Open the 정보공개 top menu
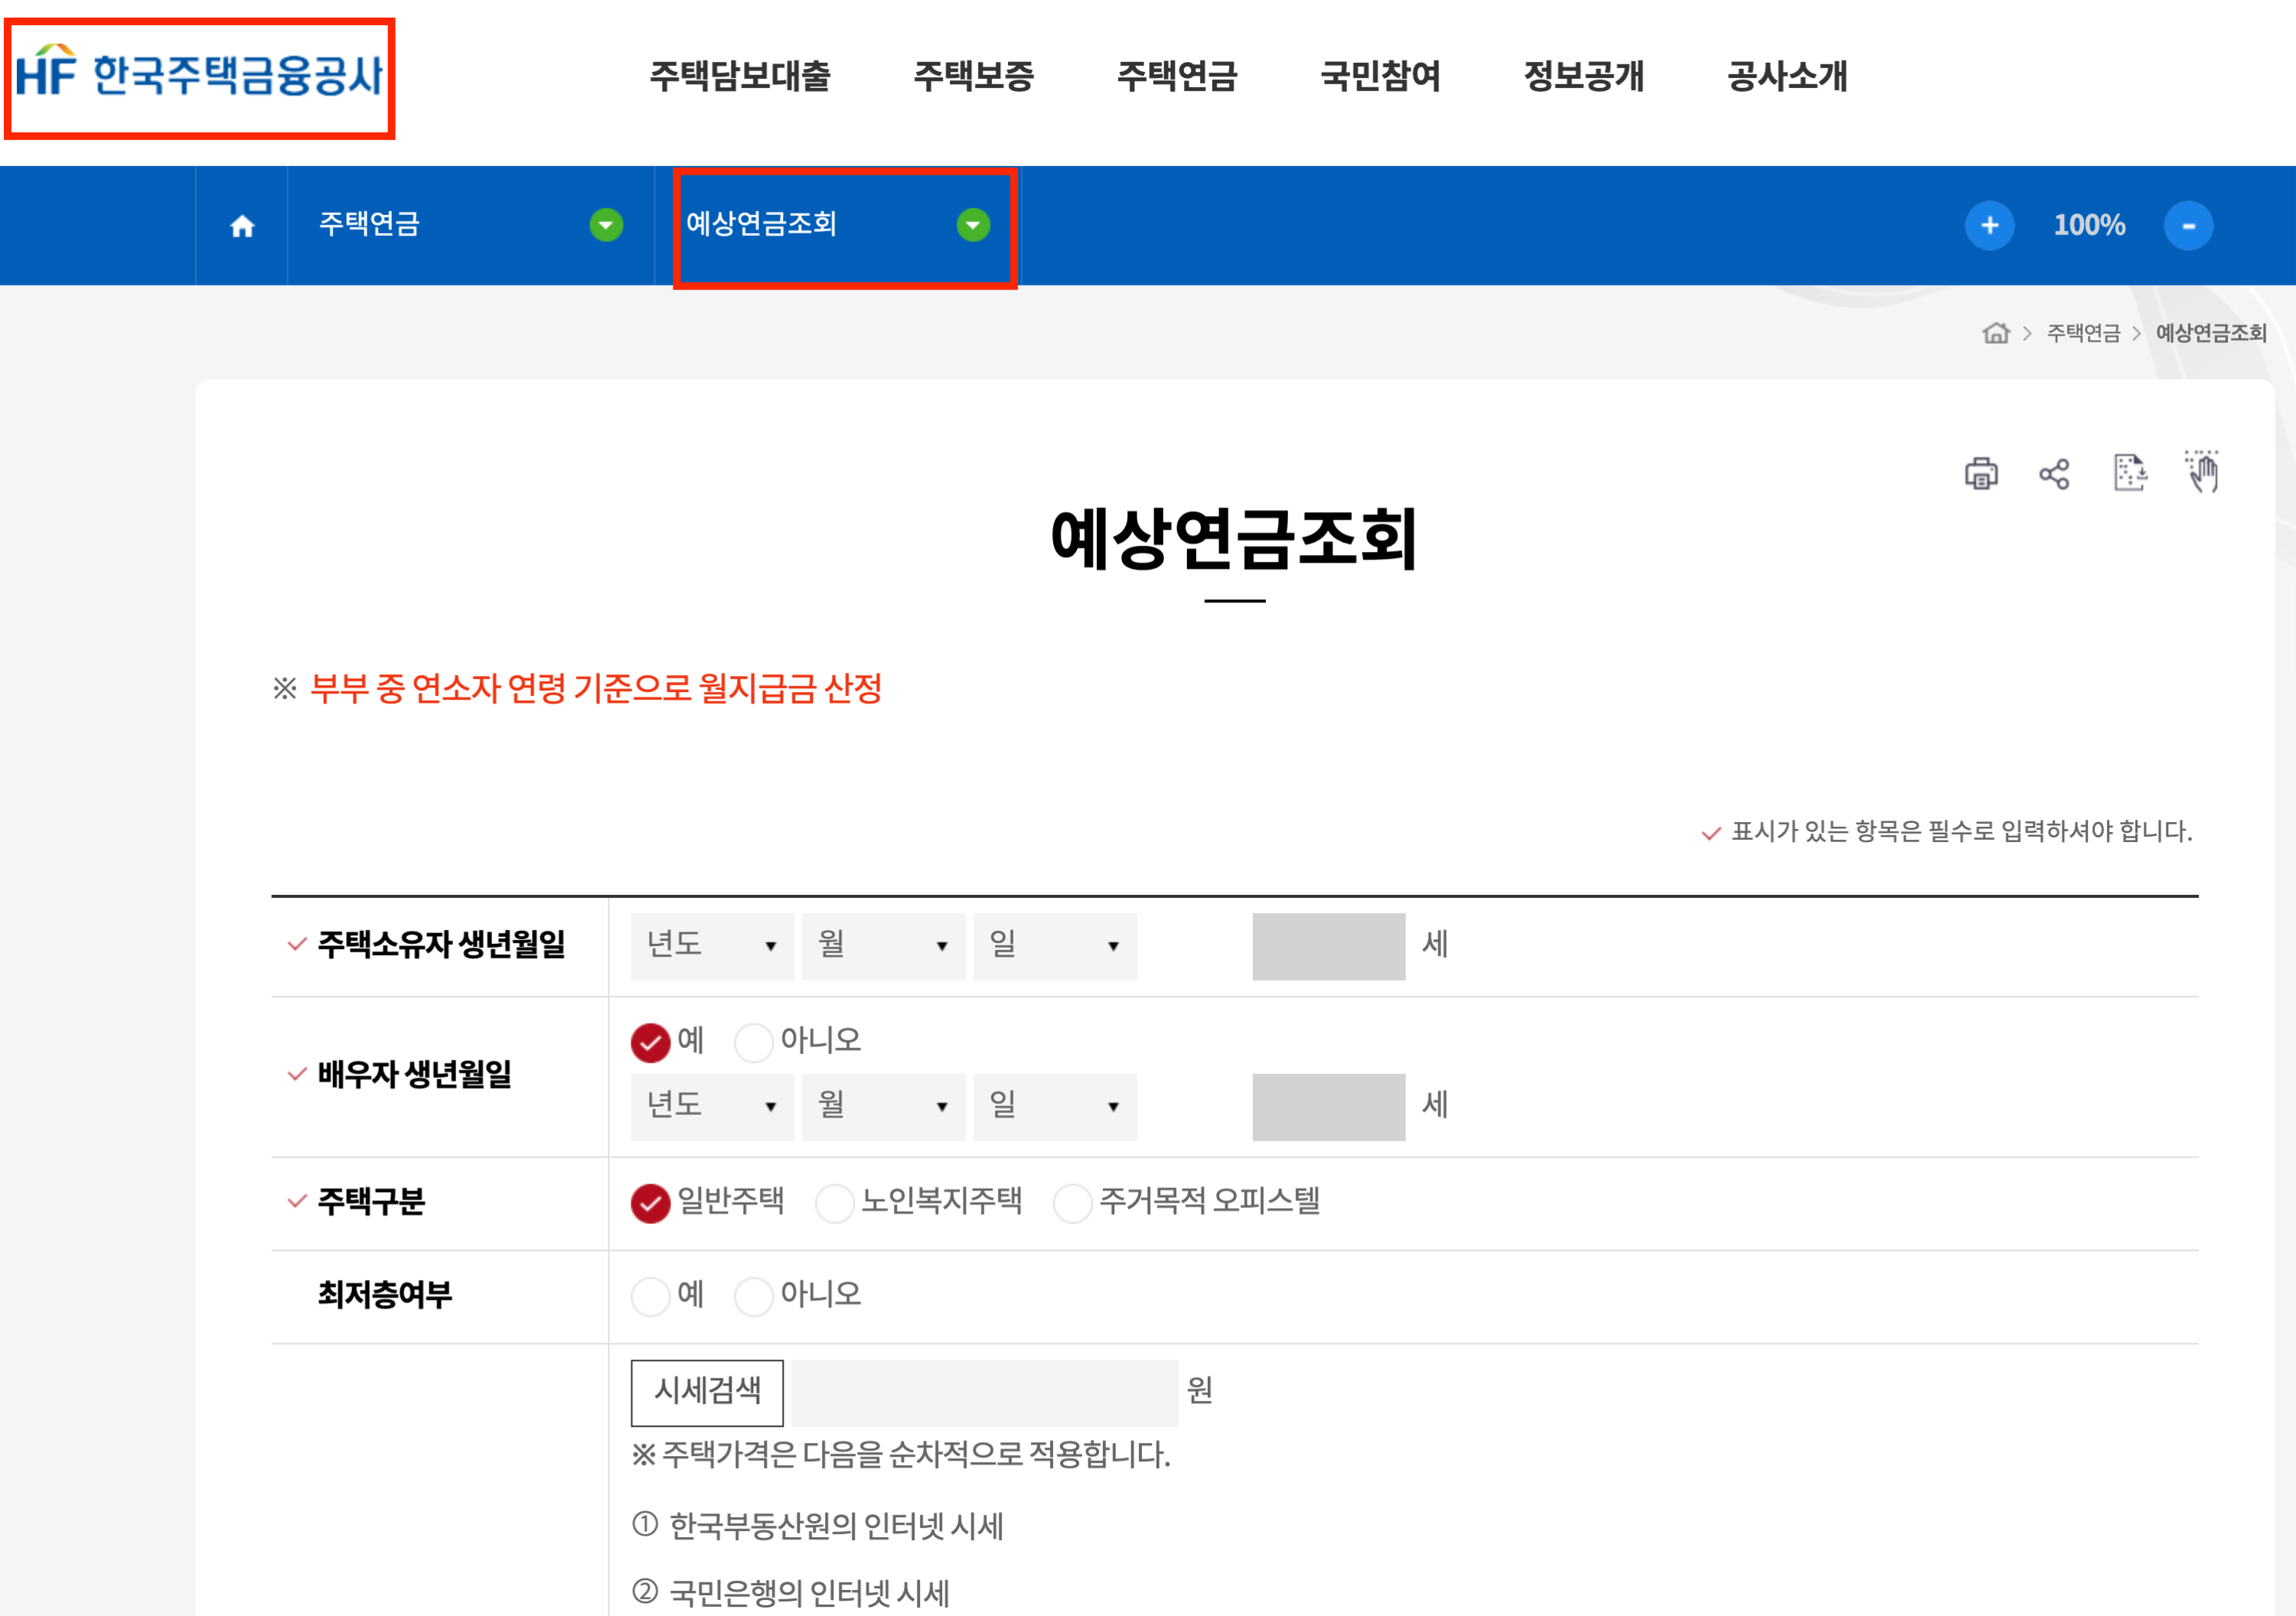The image size is (2296, 1616). [1583, 76]
